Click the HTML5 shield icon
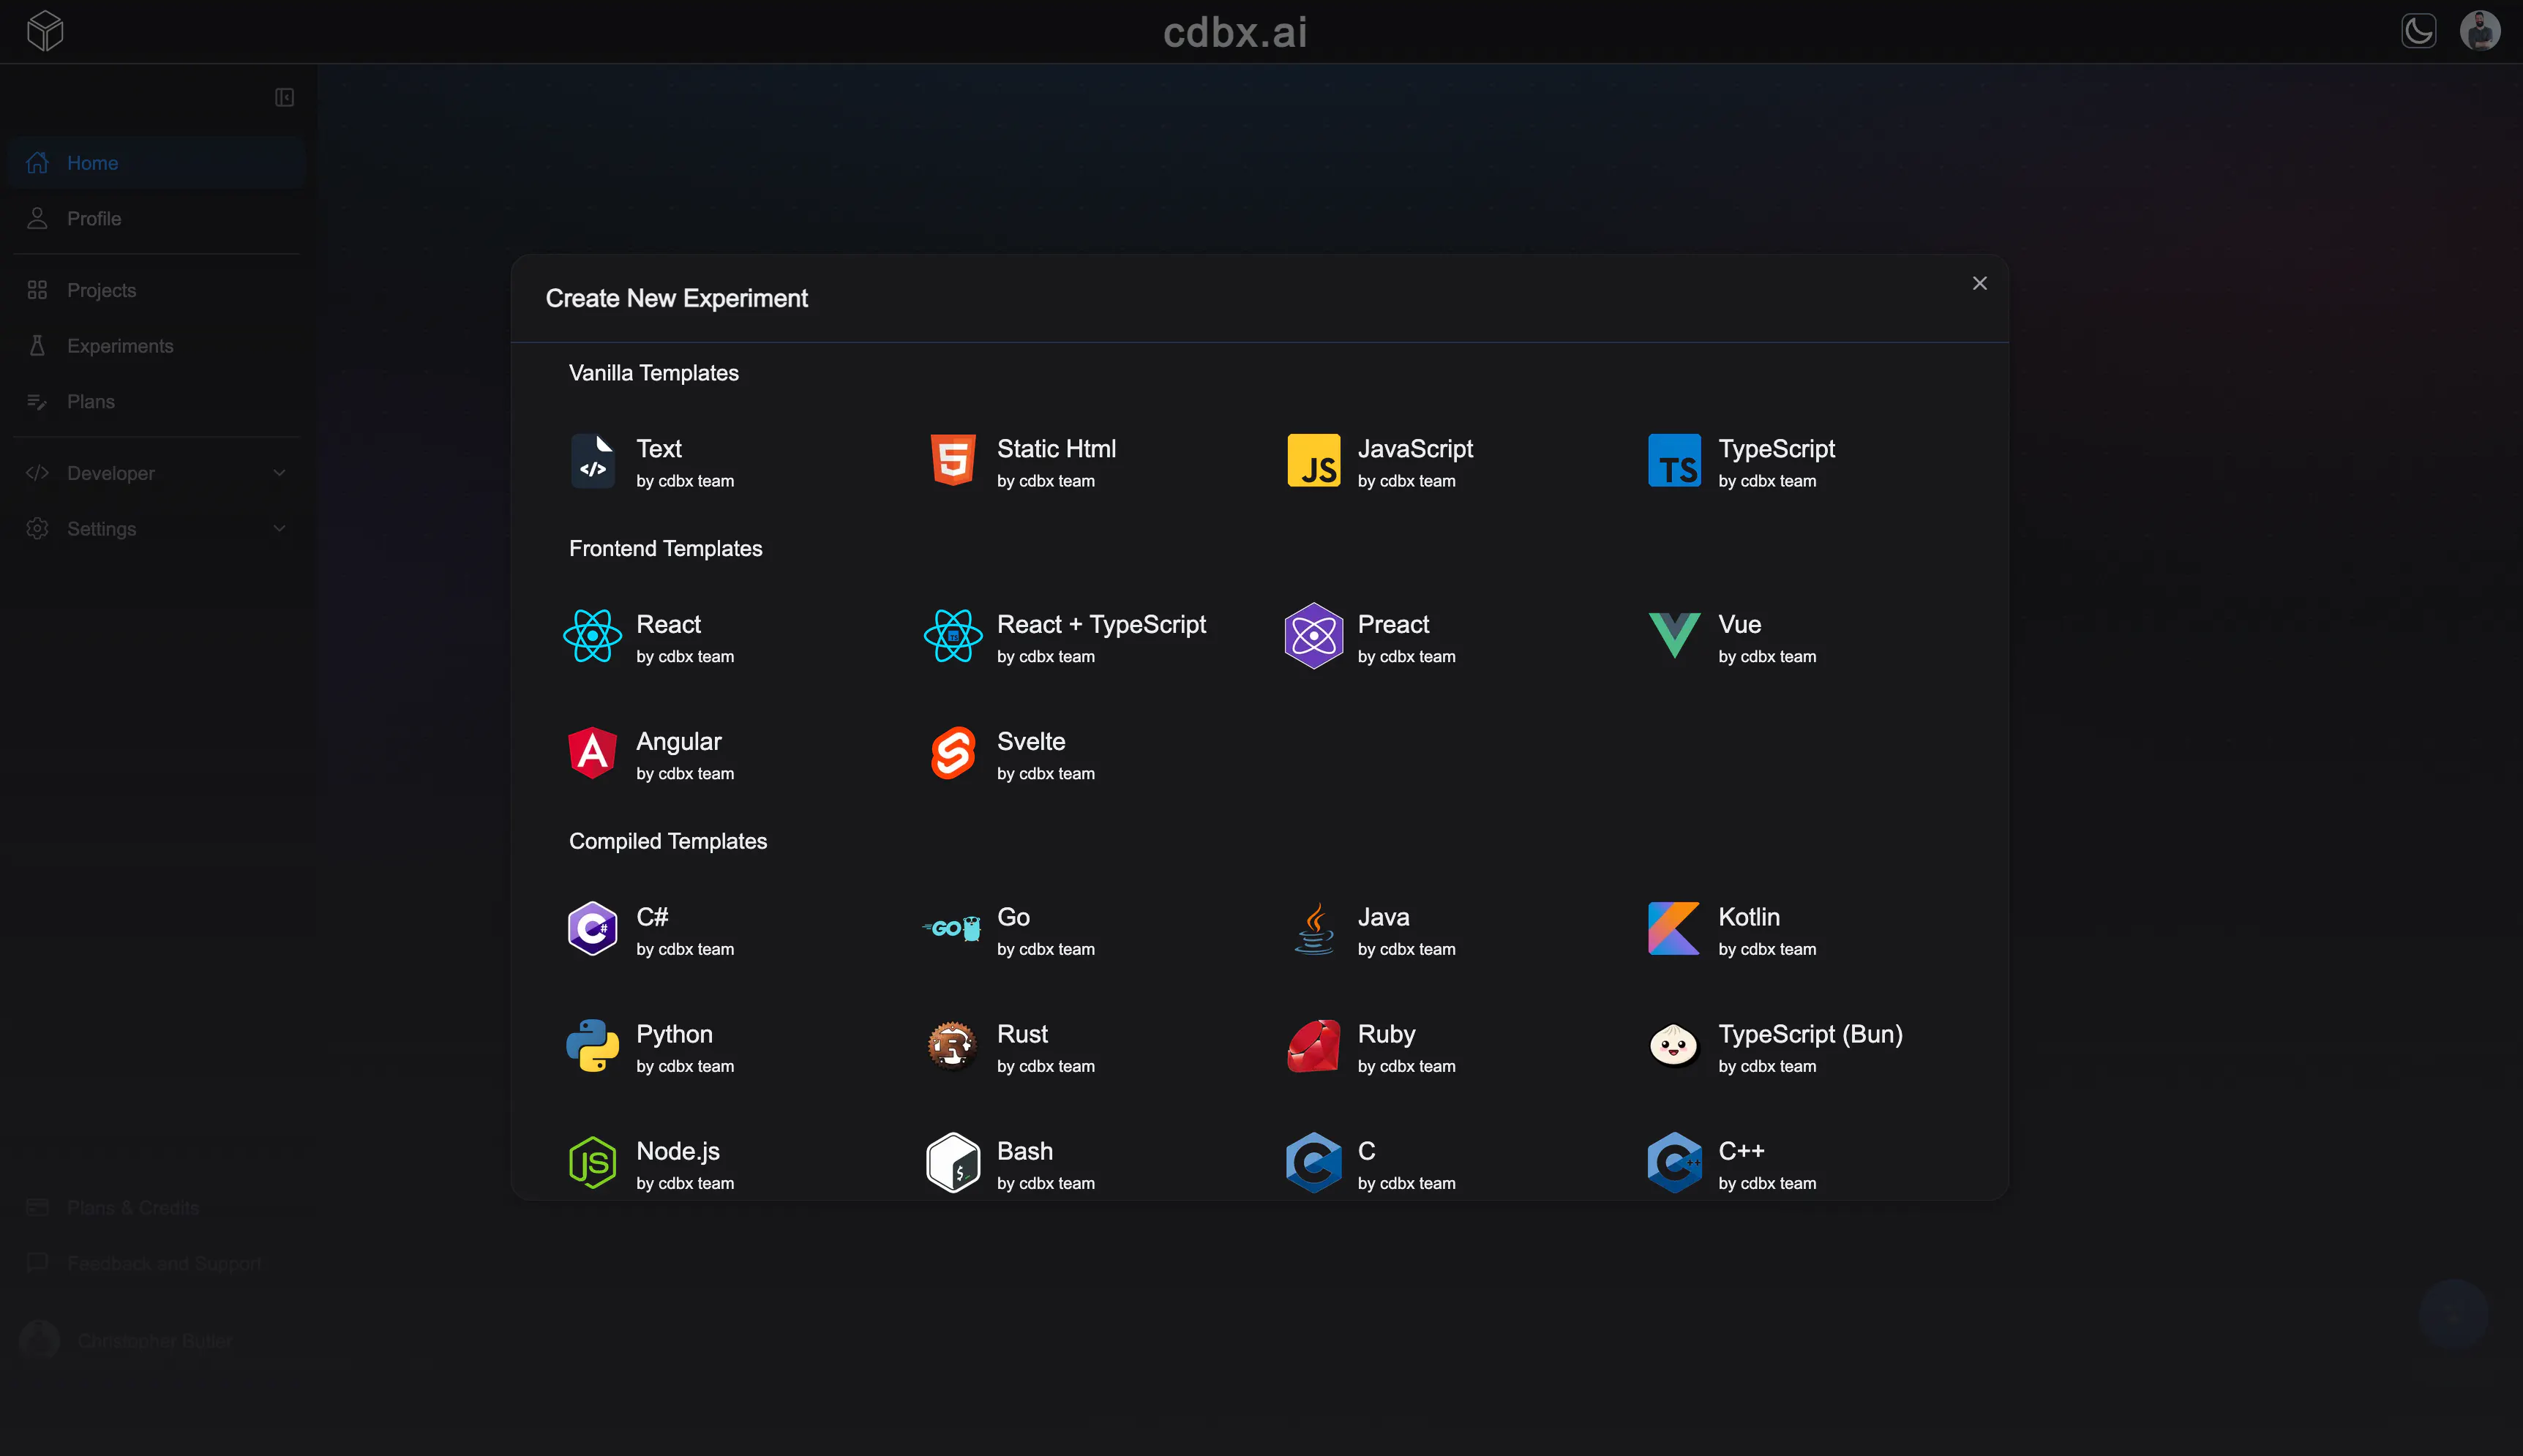The height and width of the screenshot is (1456, 2523). (x=953, y=460)
